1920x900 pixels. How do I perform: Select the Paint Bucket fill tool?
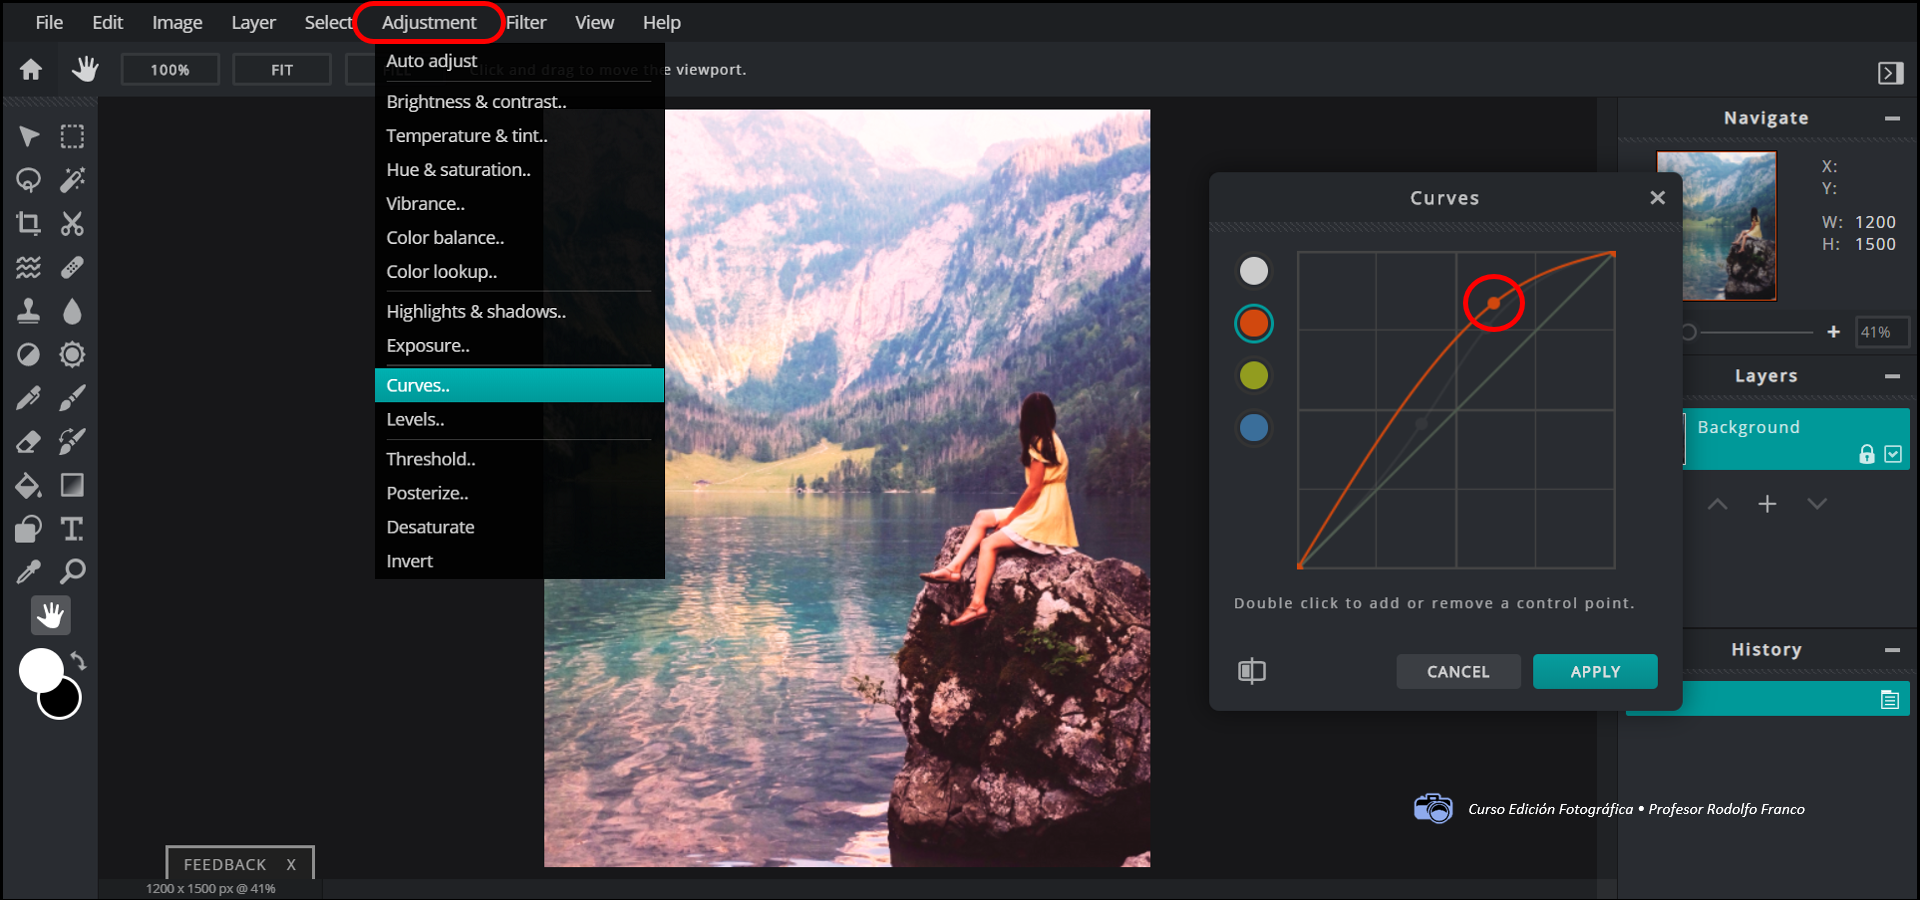28,486
